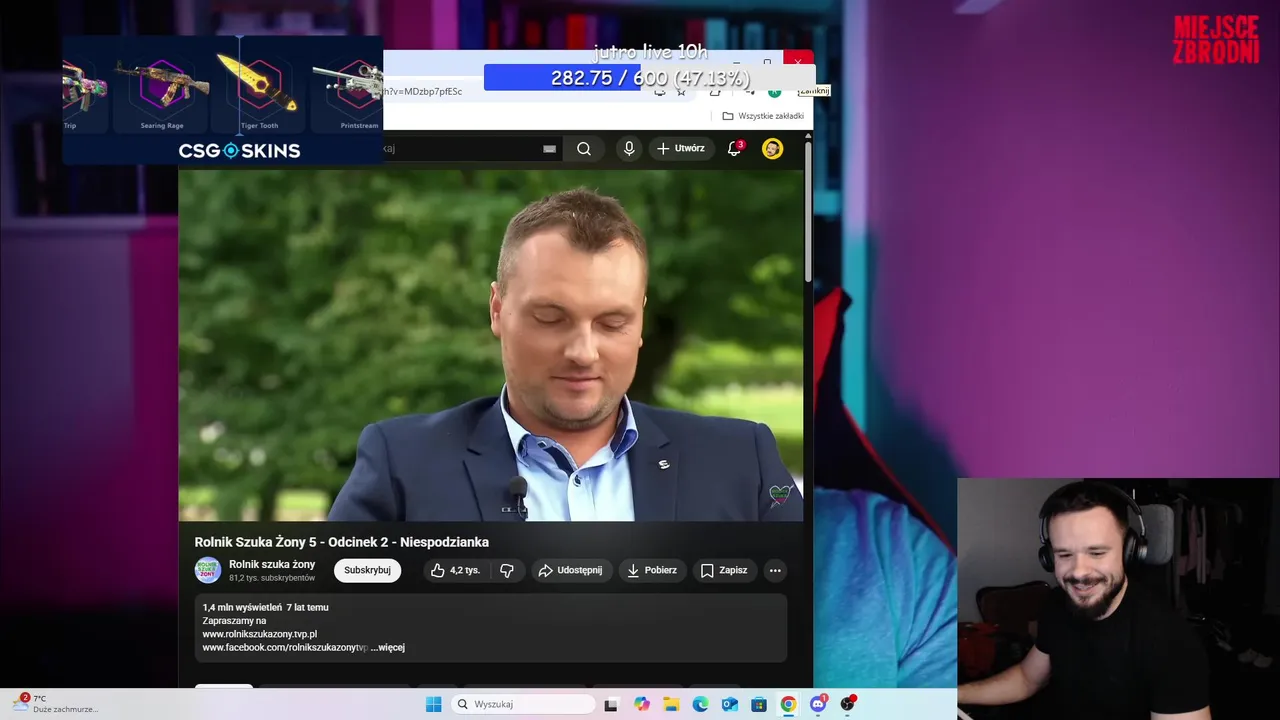Screen dimensions: 1280x720
Task: Expand description with ...więcej
Action: (x=388, y=648)
